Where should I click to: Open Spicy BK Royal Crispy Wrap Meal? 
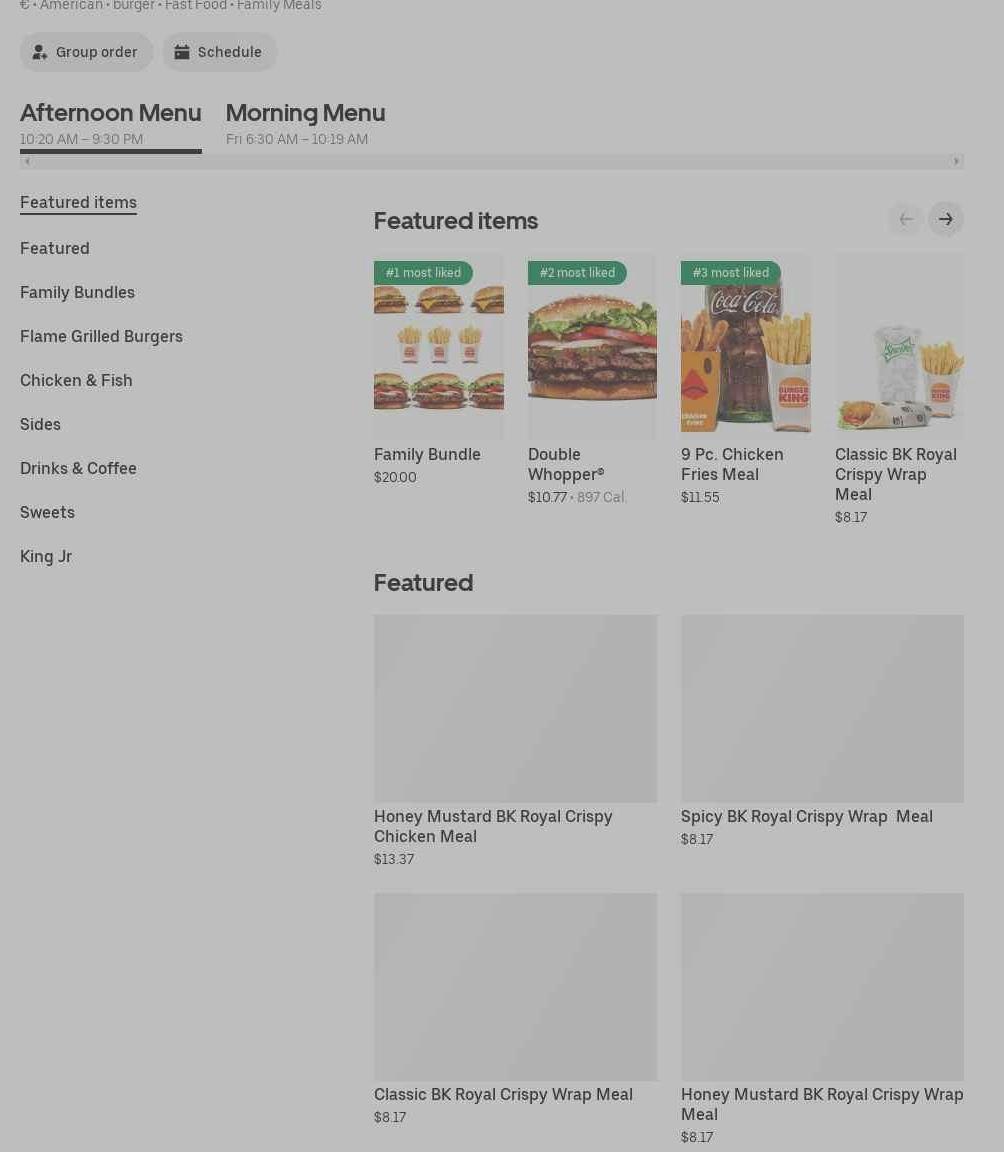click(x=822, y=731)
